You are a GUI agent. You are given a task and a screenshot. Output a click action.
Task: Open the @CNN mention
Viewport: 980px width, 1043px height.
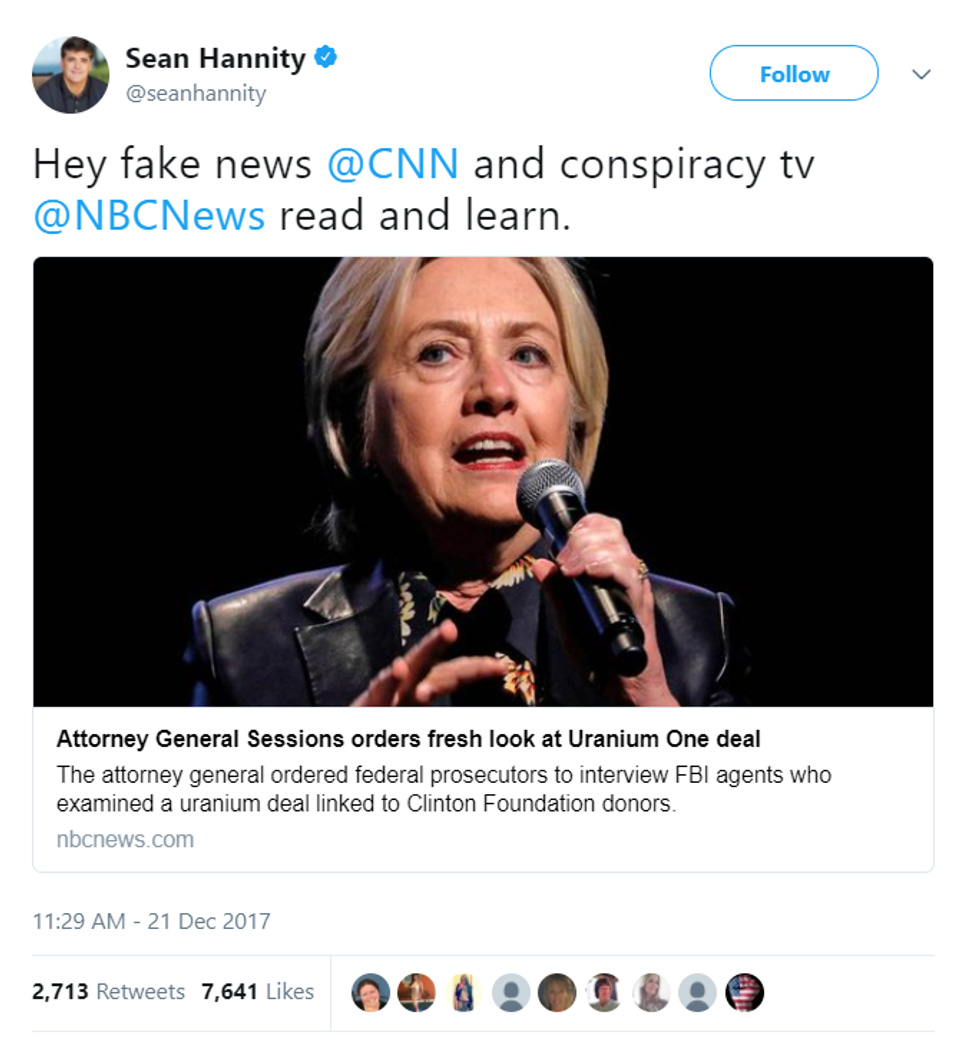[393, 164]
